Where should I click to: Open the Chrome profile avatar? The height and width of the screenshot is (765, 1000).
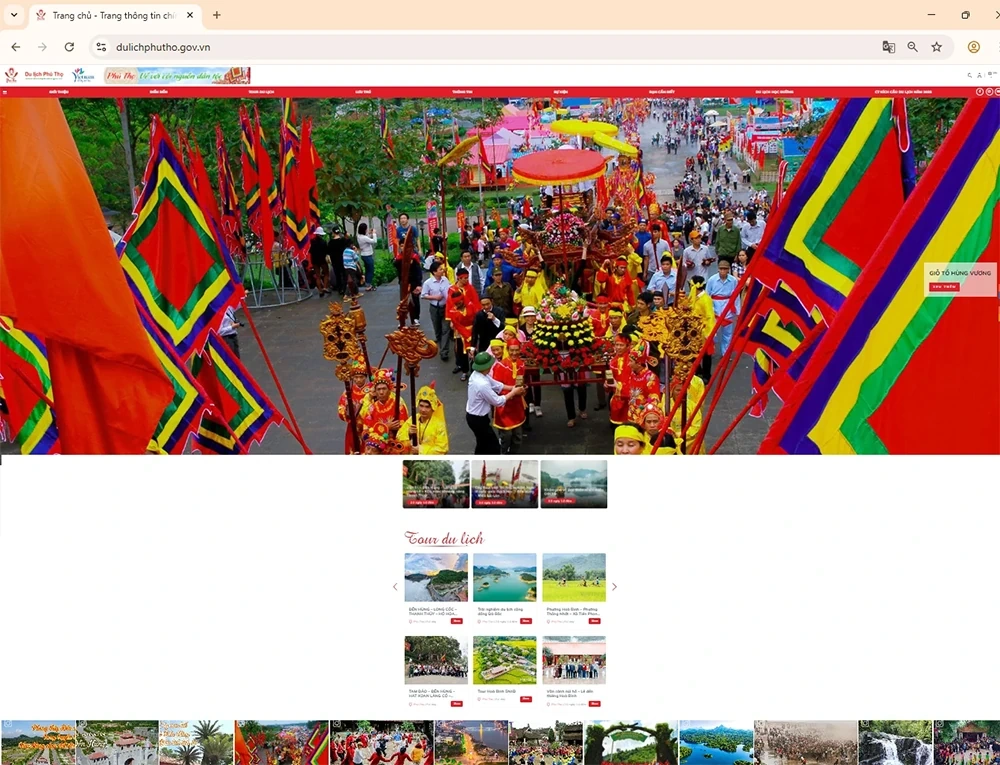pos(973,47)
